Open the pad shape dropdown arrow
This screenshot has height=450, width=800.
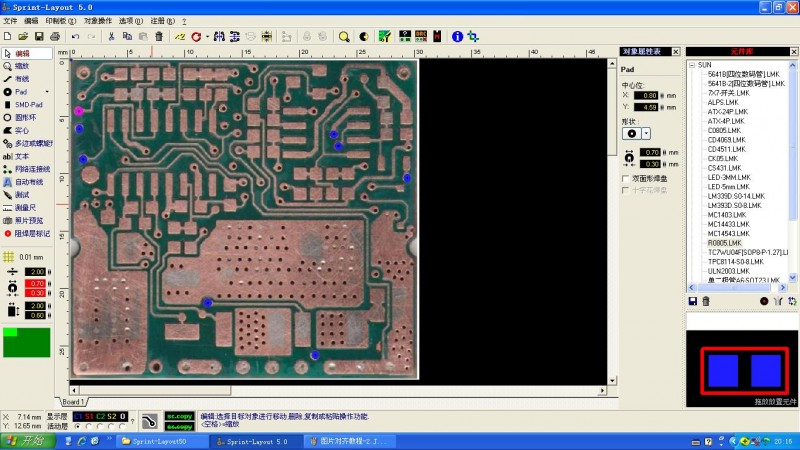(646, 132)
